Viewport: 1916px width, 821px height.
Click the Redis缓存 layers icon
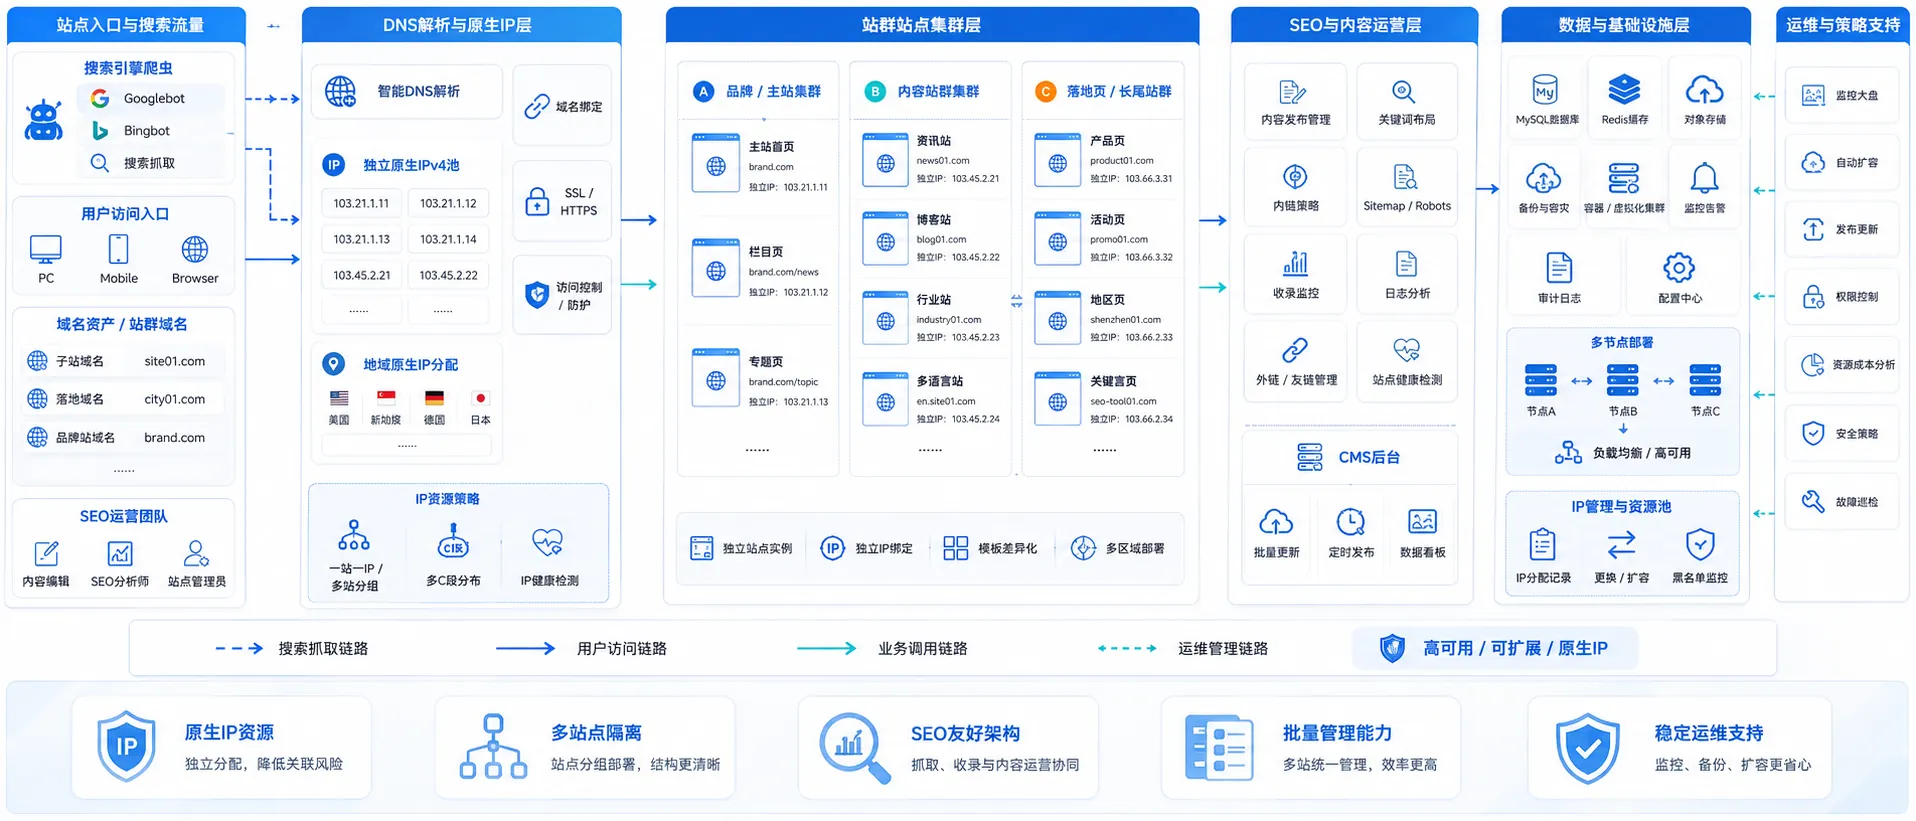pos(1624,90)
